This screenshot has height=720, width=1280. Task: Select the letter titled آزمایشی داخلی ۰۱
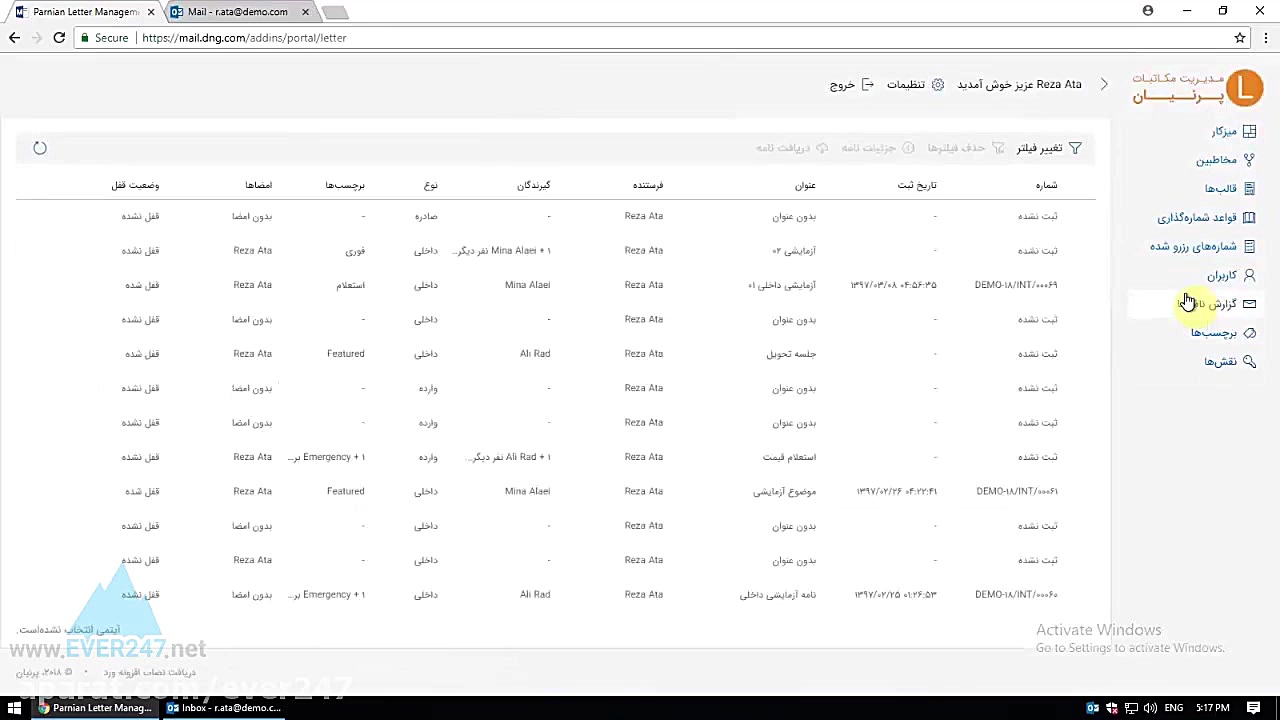pos(782,285)
